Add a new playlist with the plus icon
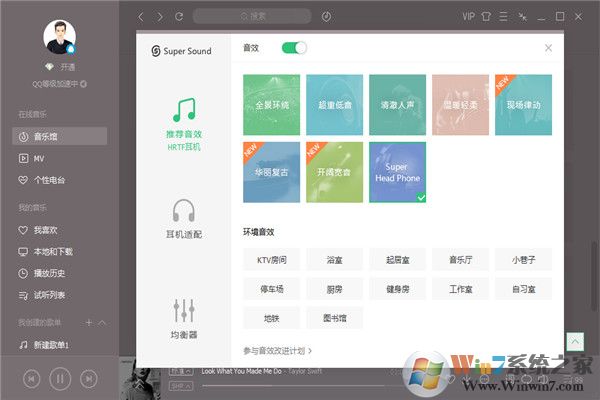 tap(88, 322)
